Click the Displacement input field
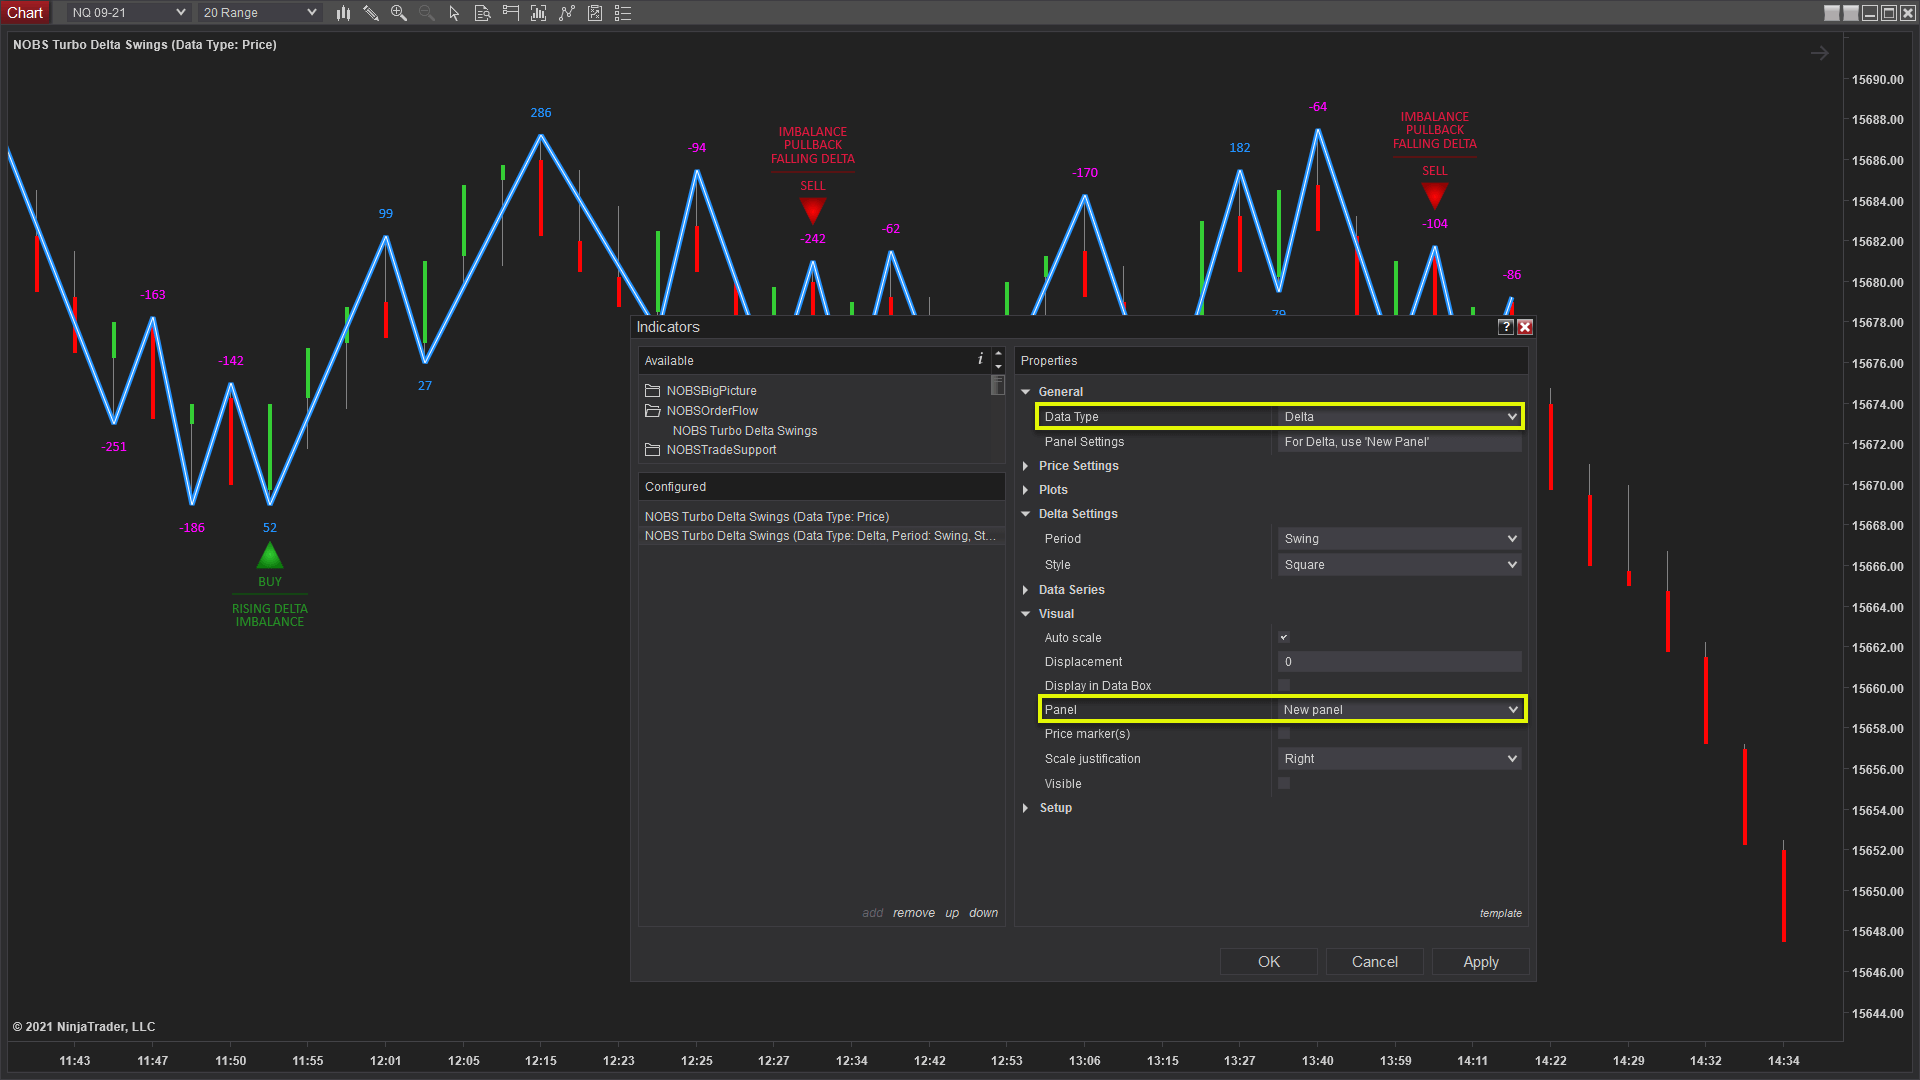Screen dimensions: 1920x1080 click(1400, 662)
